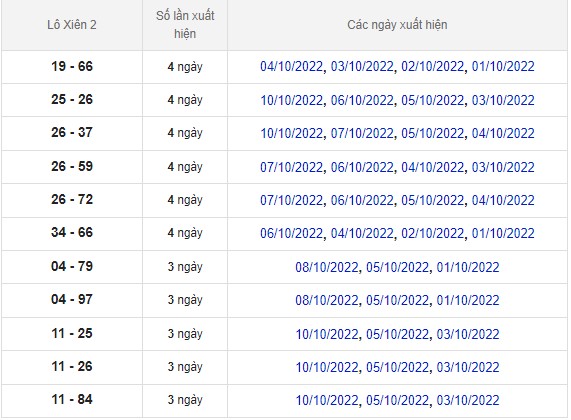
Task: Click 03/10/2022 date in 26 - 59 row
Action: pos(503,167)
